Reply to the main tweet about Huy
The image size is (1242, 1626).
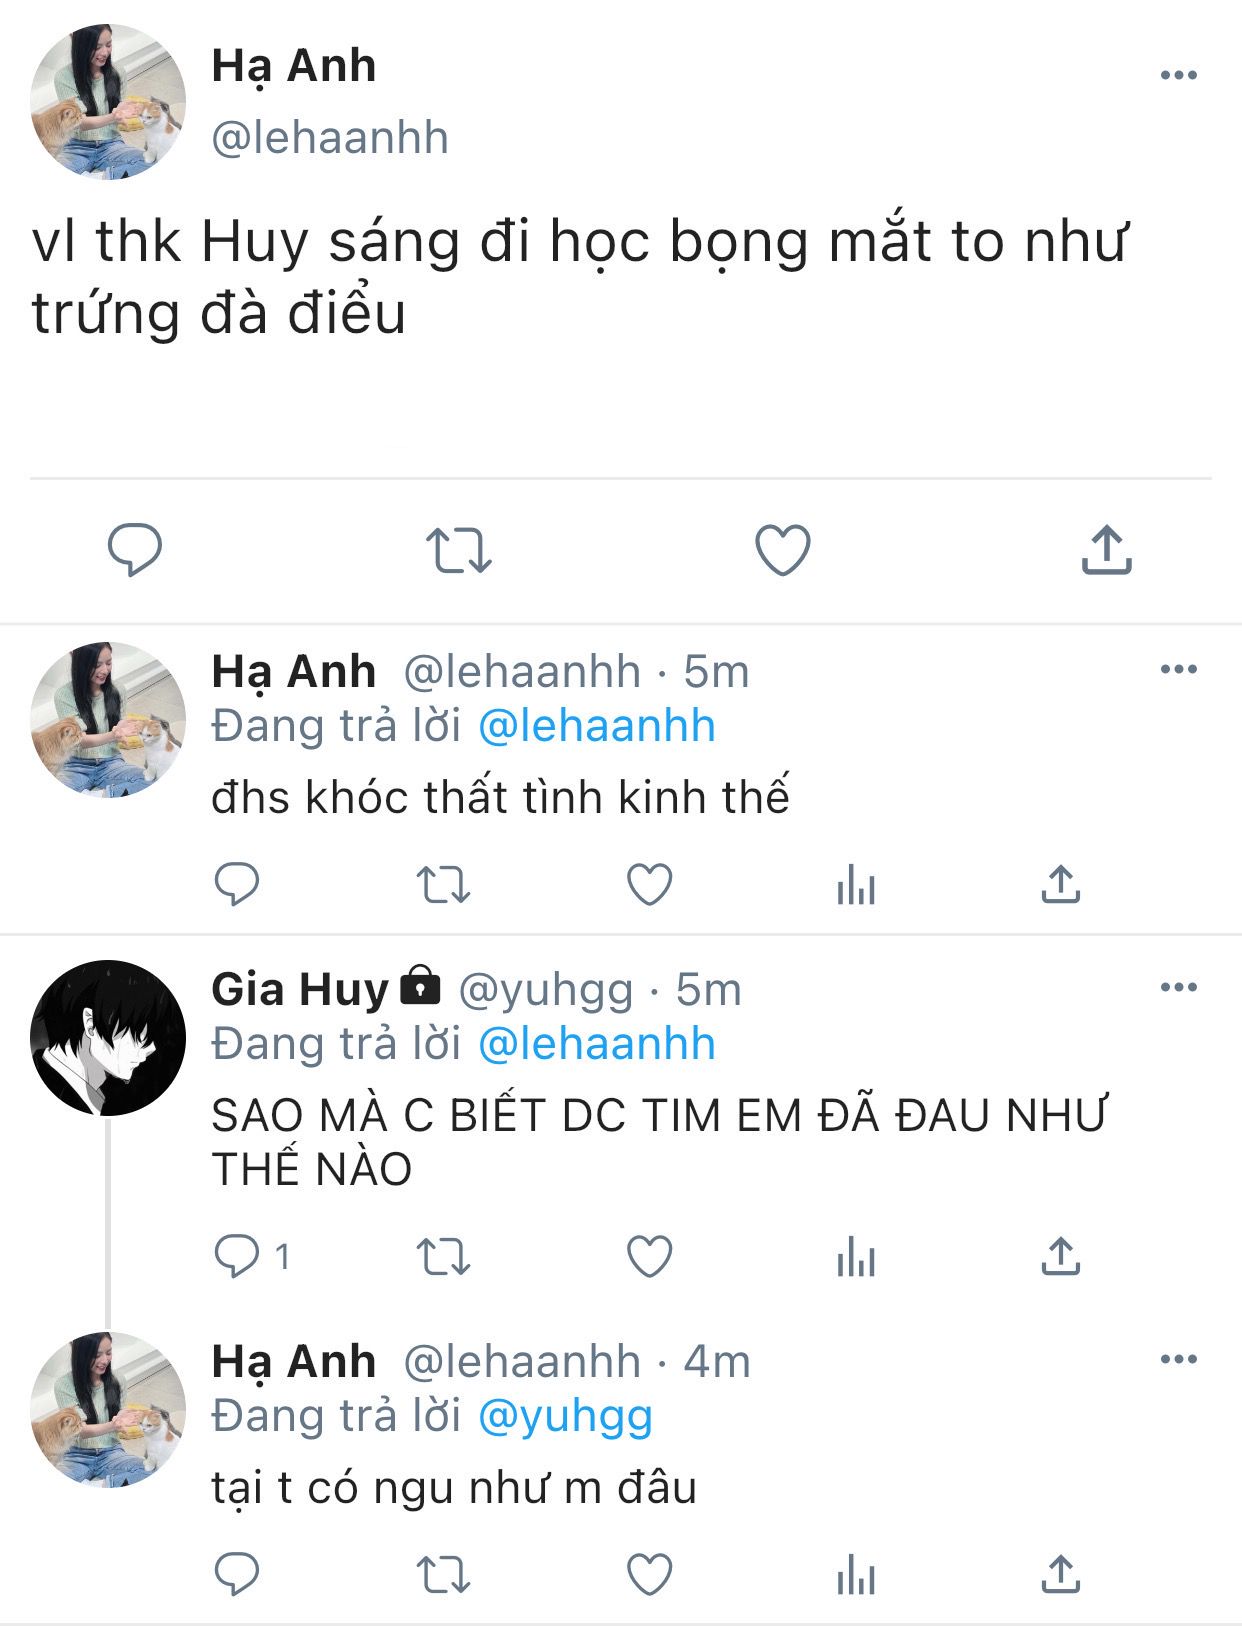(135, 549)
